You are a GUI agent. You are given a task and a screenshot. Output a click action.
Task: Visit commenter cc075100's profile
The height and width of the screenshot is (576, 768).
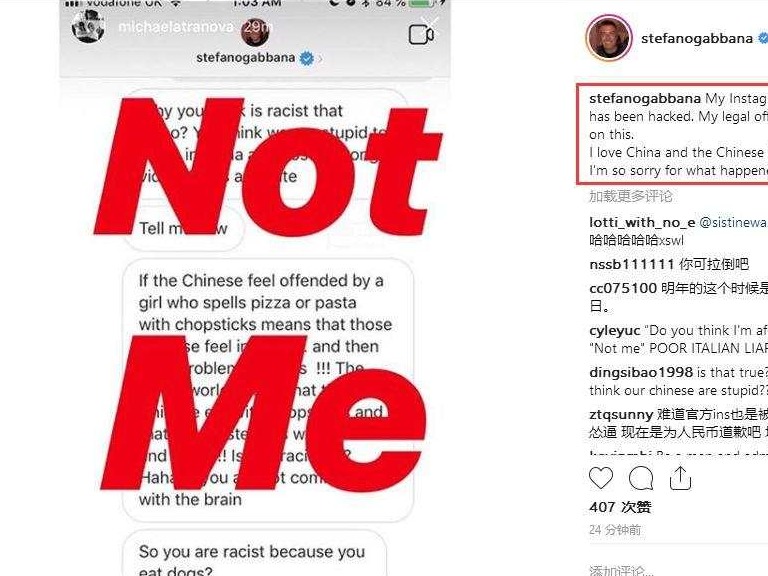tap(623, 288)
